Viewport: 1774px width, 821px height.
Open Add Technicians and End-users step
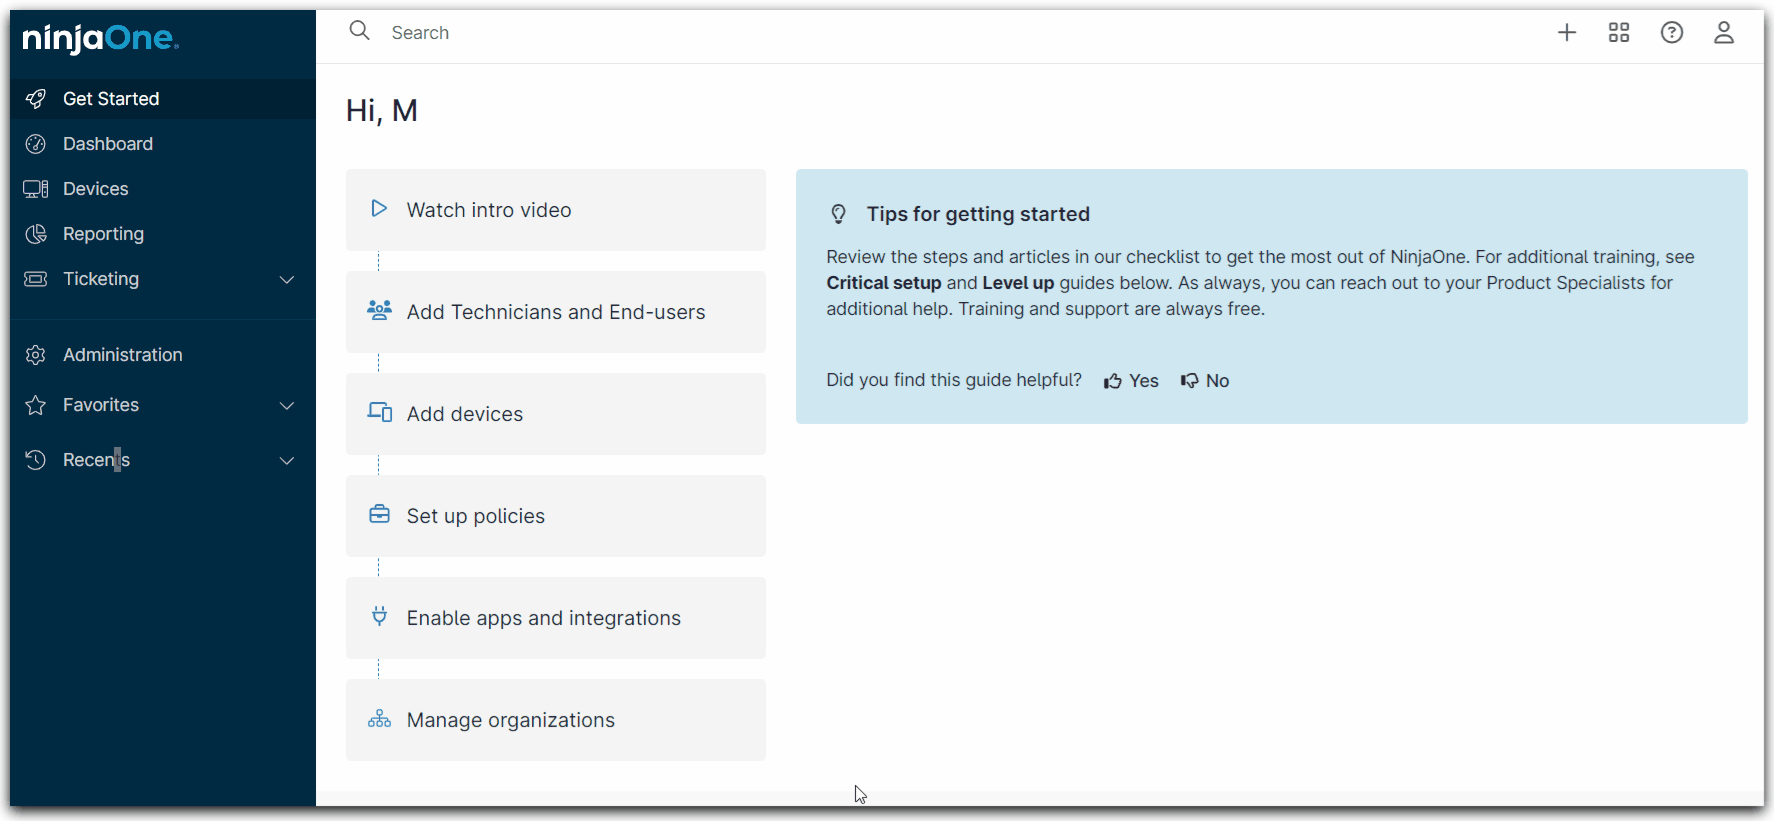(555, 312)
